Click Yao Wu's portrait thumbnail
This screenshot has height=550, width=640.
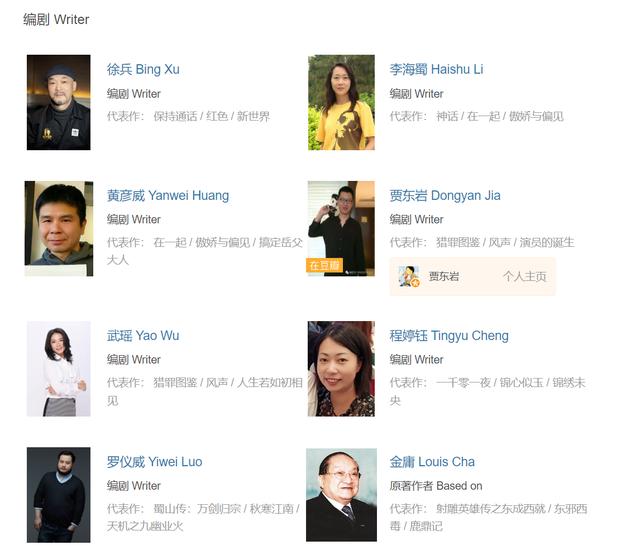(59, 369)
